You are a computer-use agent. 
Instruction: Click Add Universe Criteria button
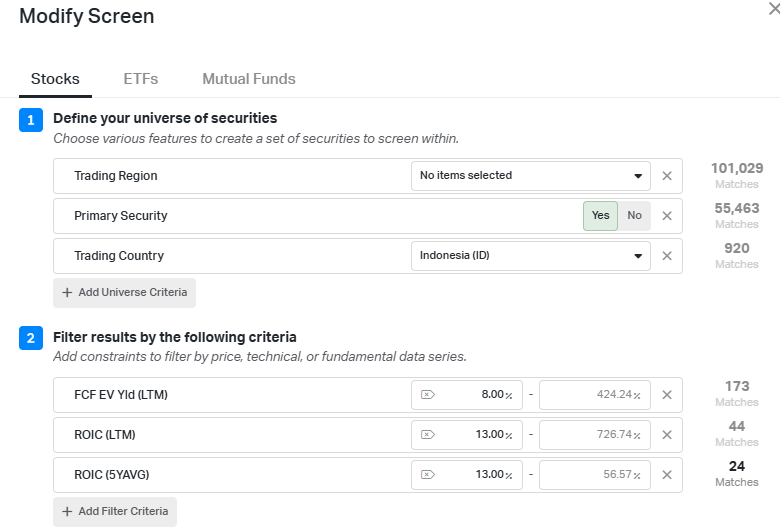coord(124,293)
